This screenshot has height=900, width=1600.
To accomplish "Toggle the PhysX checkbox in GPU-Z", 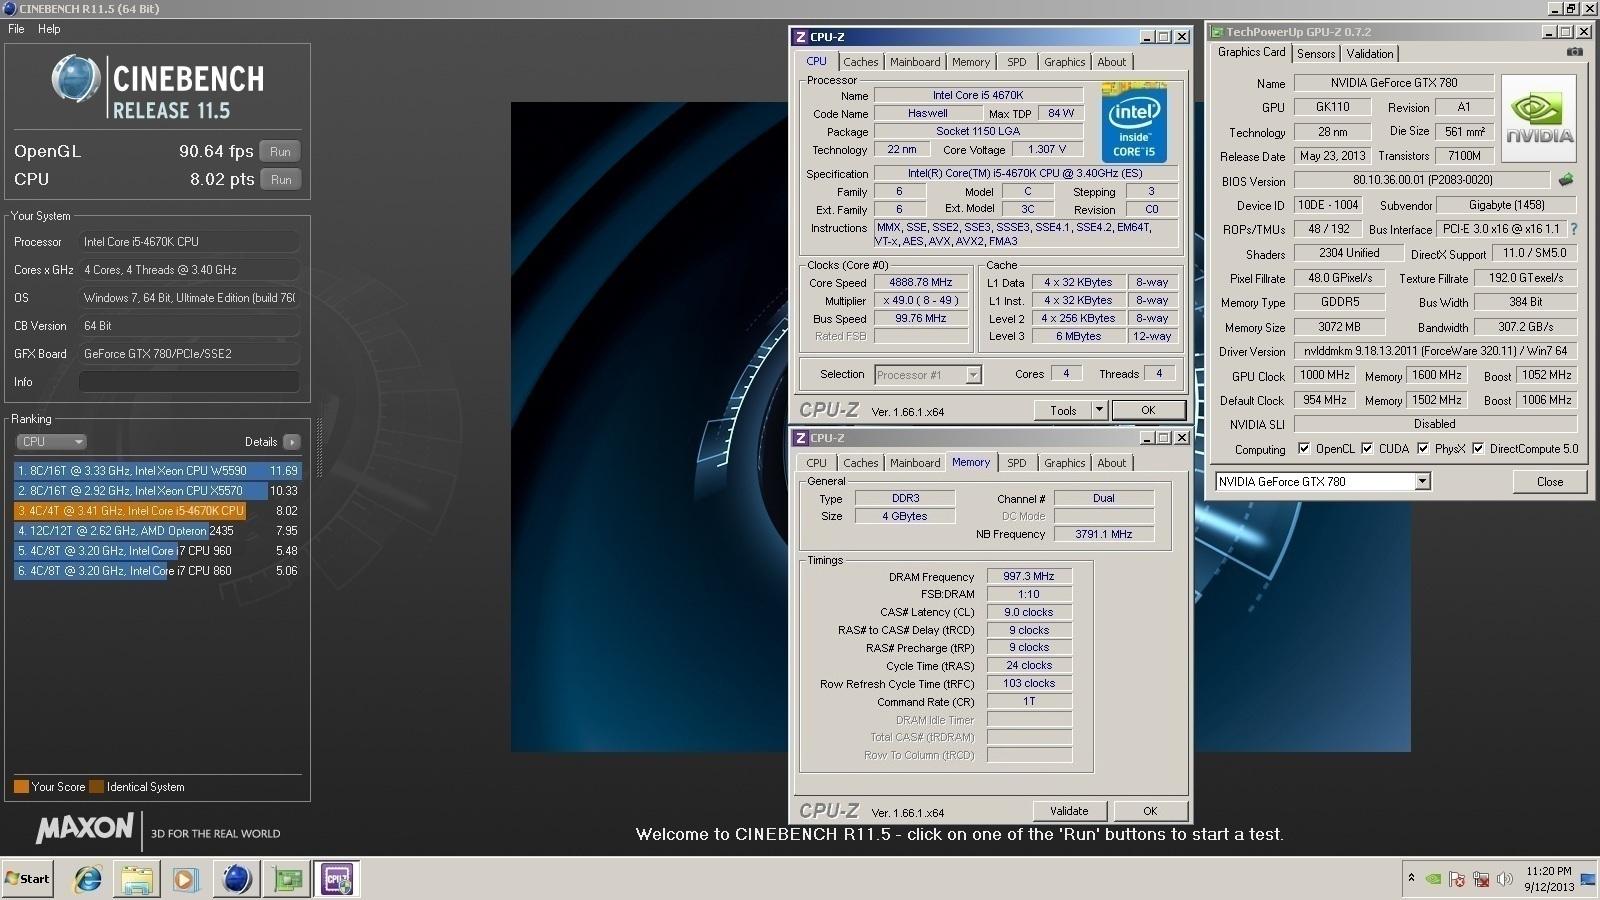I will (x=1423, y=448).
